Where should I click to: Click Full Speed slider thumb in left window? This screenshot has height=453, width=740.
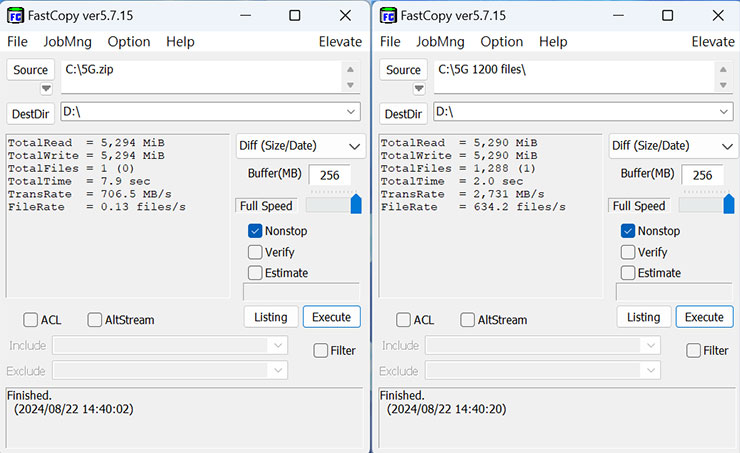(x=356, y=204)
